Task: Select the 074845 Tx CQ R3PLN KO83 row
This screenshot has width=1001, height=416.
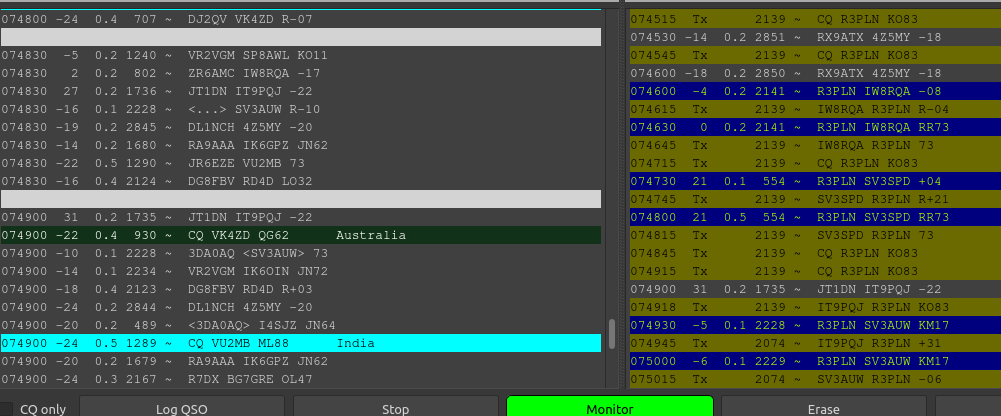Action: tap(815, 253)
